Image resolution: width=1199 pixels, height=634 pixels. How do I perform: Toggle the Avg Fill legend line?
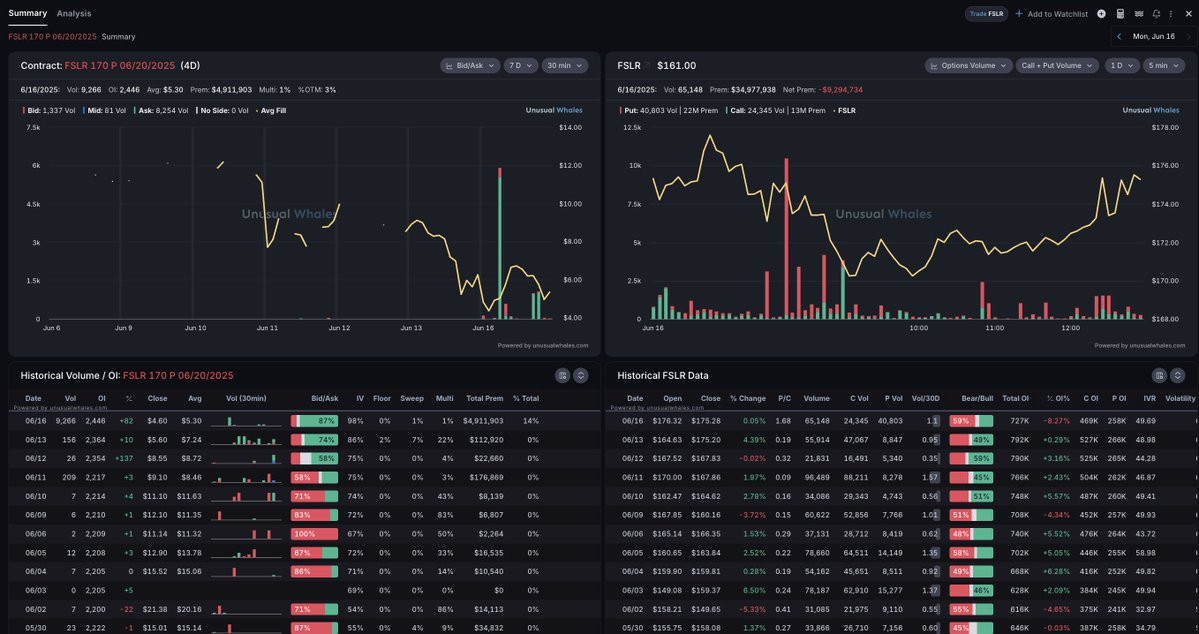[x=271, y=110]
